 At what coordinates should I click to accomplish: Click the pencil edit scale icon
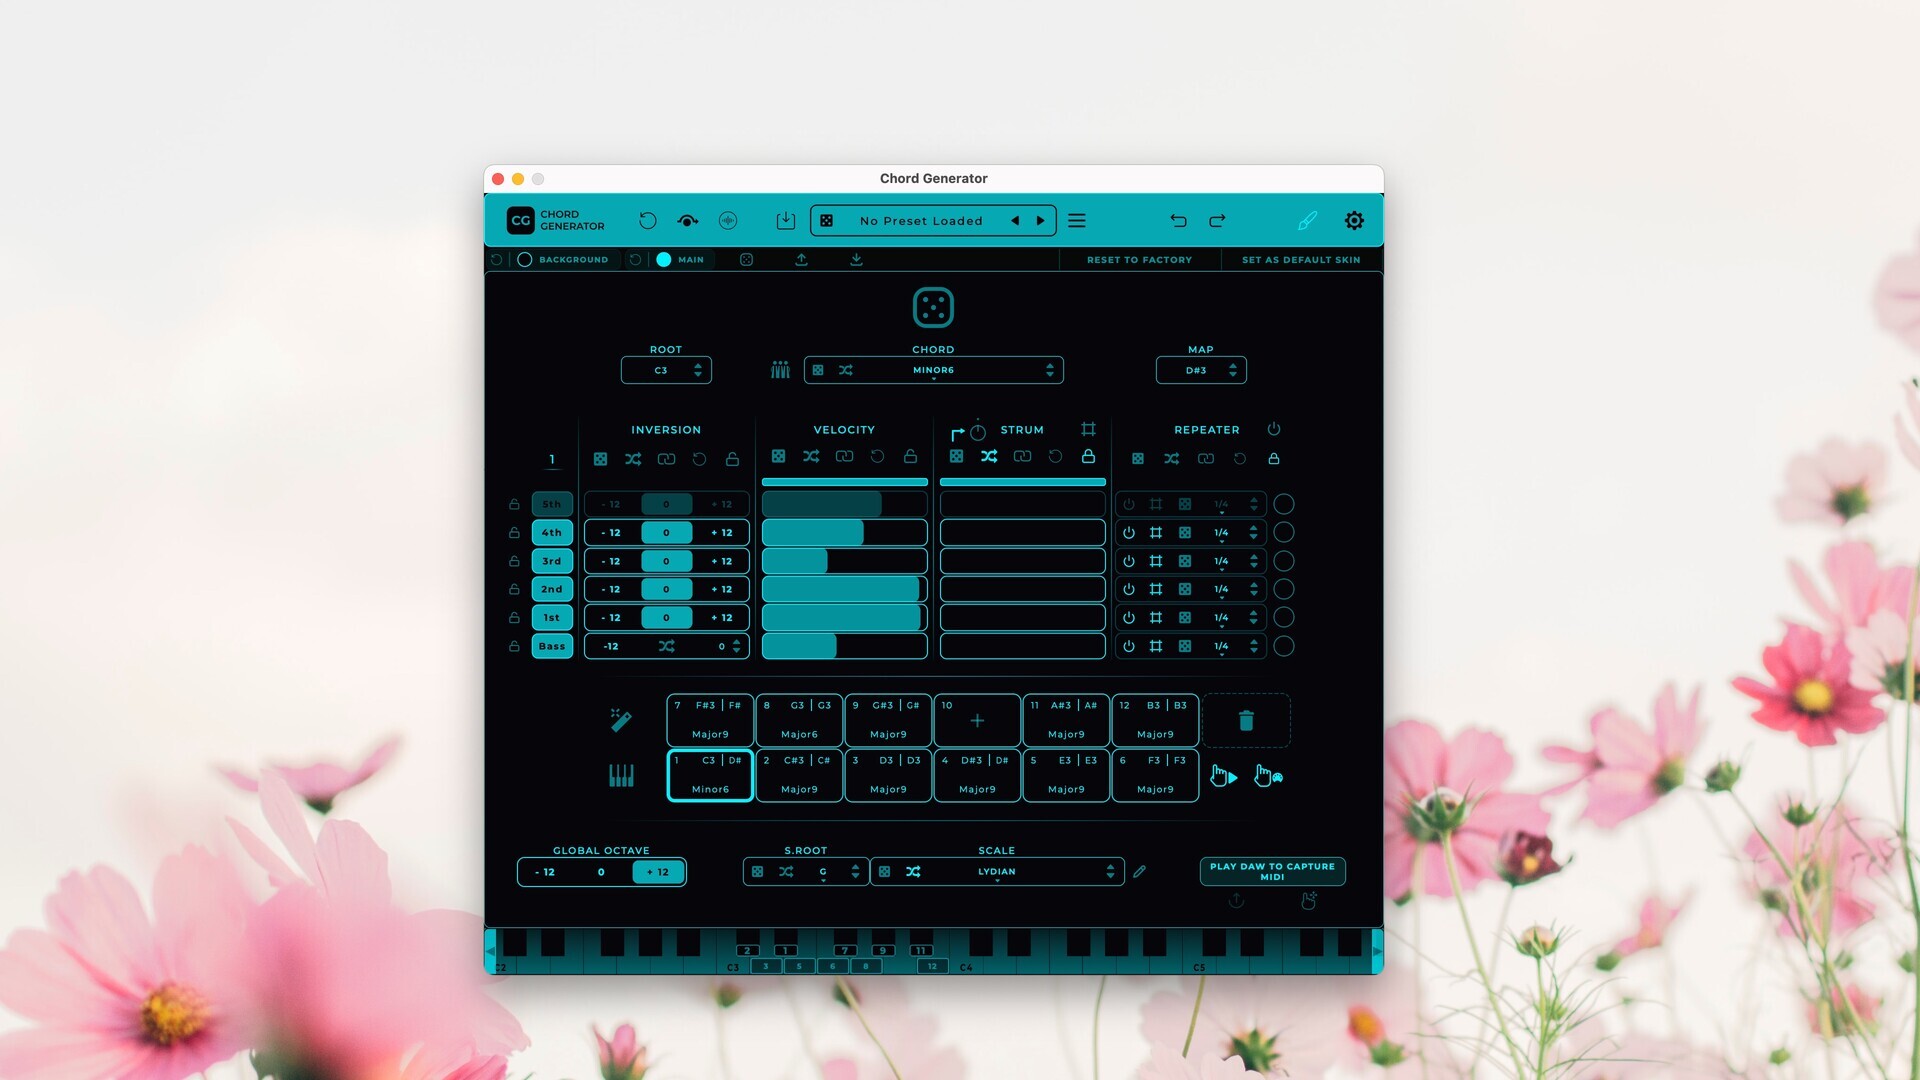1139,872
